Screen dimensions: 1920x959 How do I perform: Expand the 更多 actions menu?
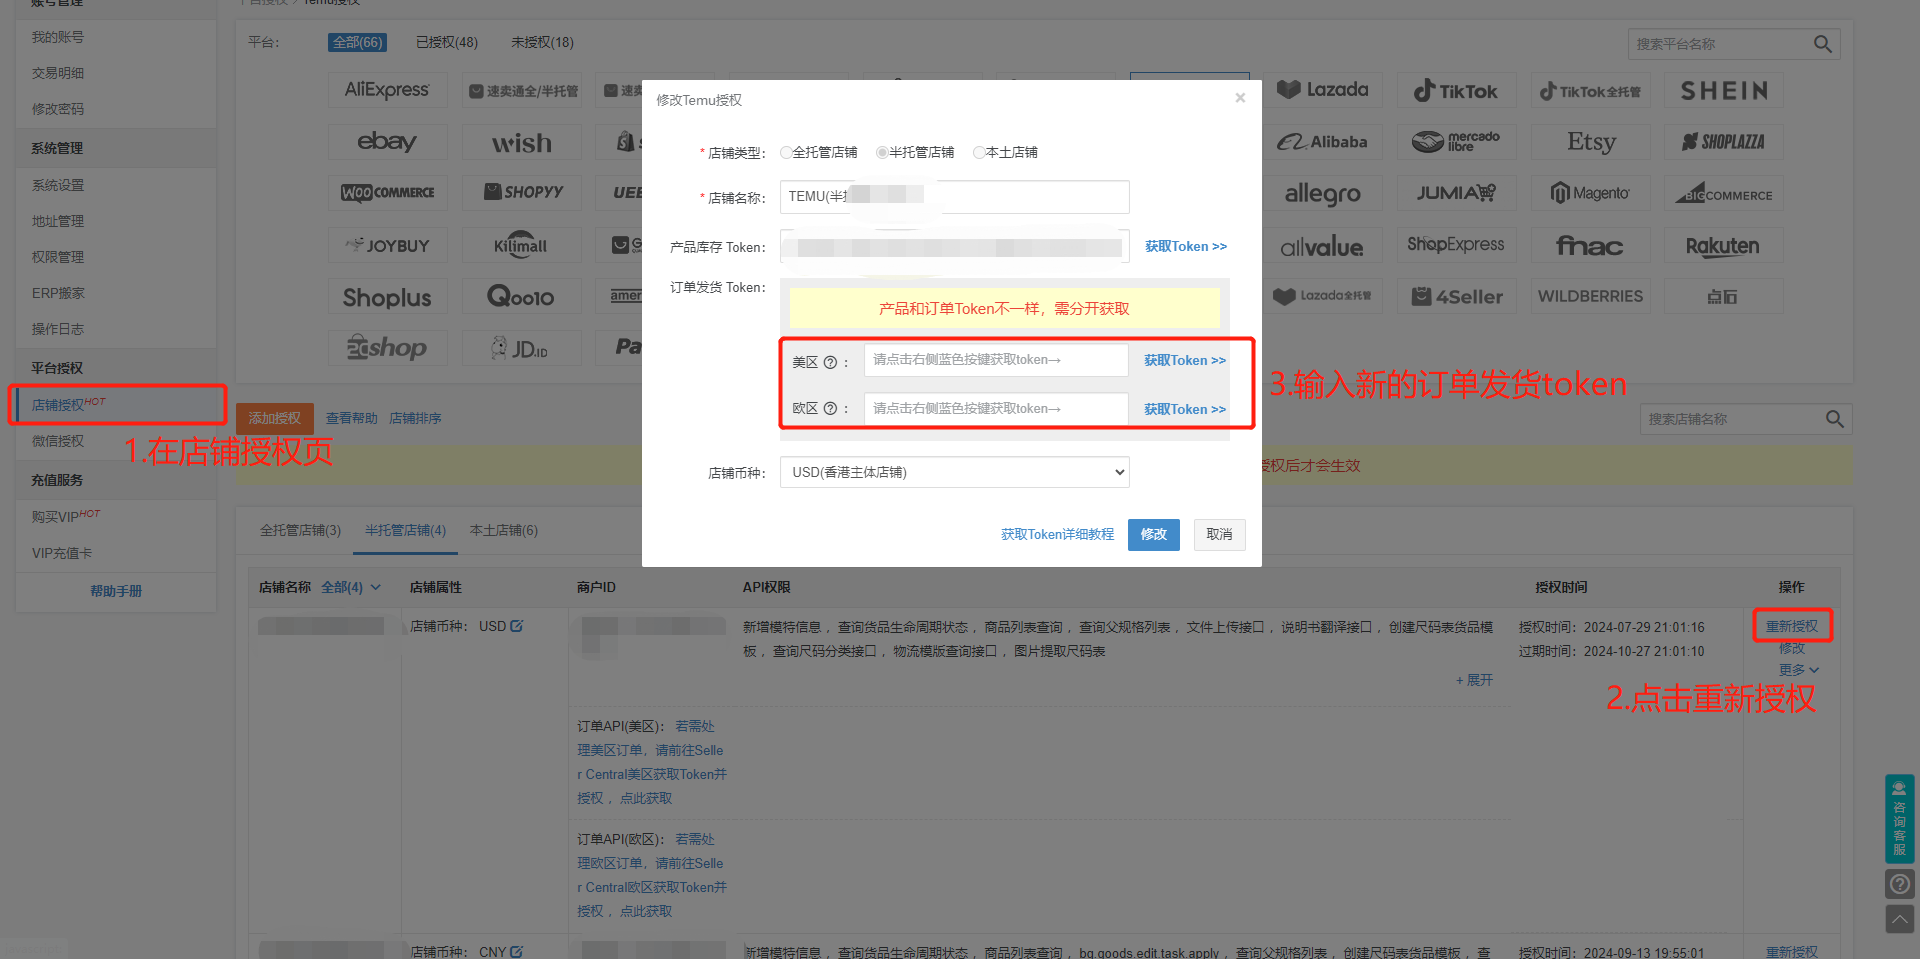(x=1798, y=670)
